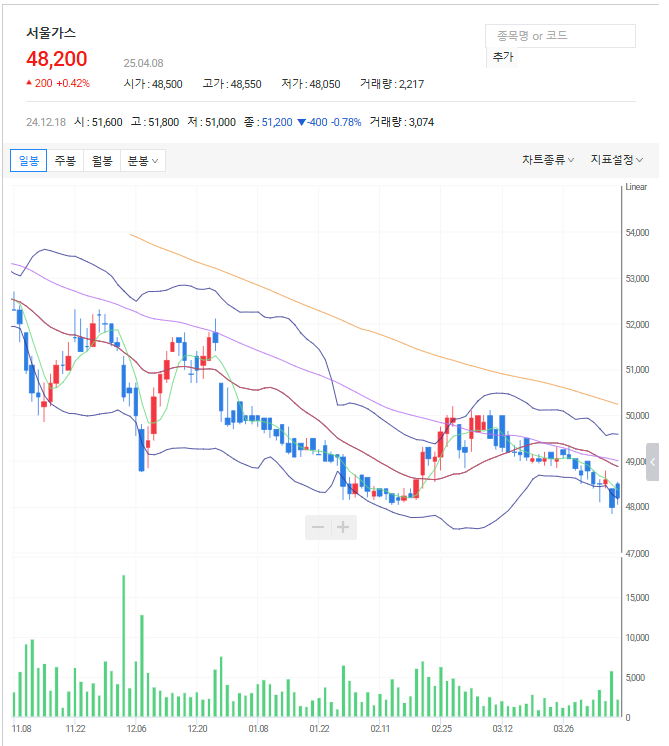
Task: Click the ▲200 +0.42% change value
Action: [x=58, y=83]
